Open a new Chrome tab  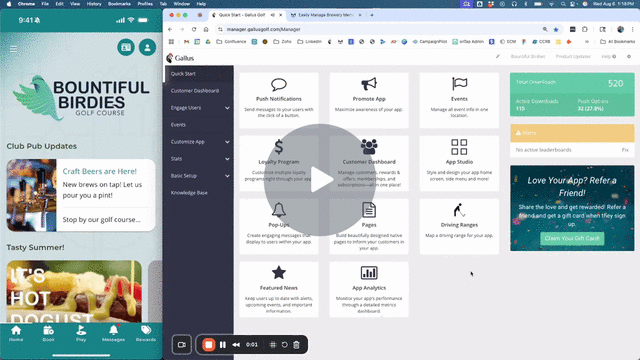pyautogui.click(x=371, y=15)
